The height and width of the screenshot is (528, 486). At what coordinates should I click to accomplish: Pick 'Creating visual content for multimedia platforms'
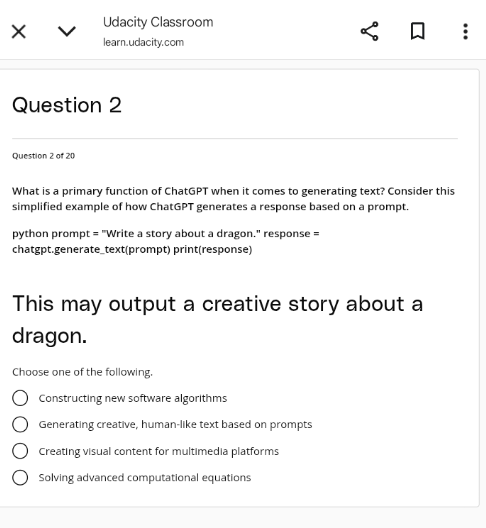(20, 451)
